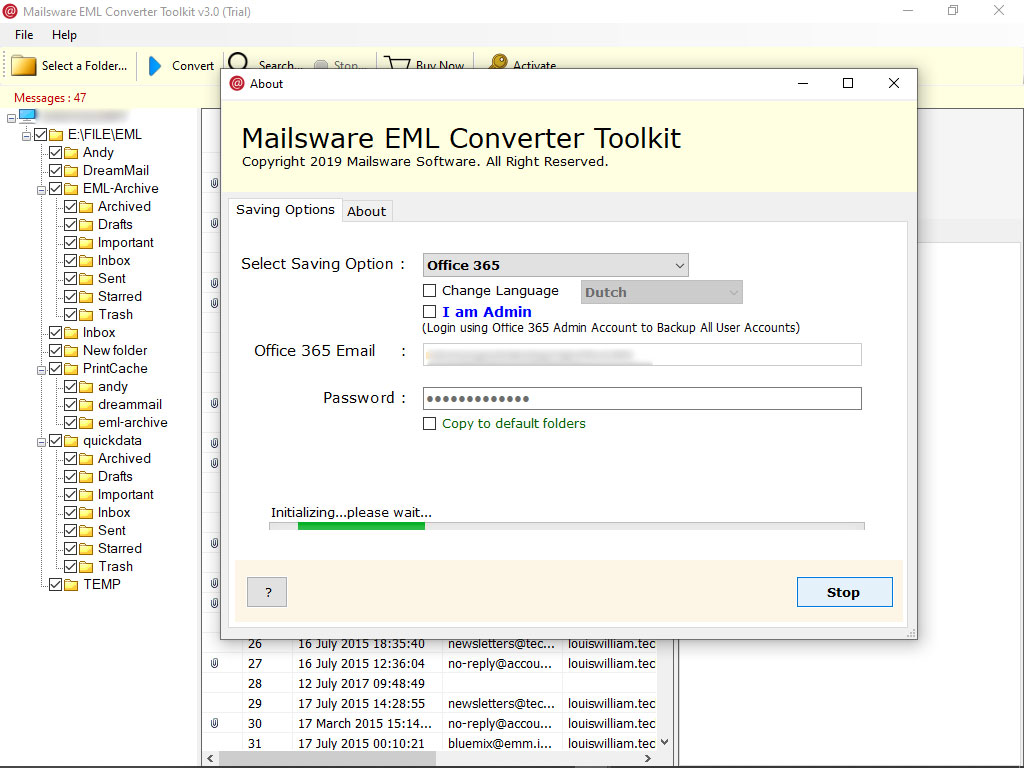The width and height of the screenshot is (1024, 768).
Task: Open the Select Saving Option dropdown
Action: pyautogui.click(x=555, y=265)
